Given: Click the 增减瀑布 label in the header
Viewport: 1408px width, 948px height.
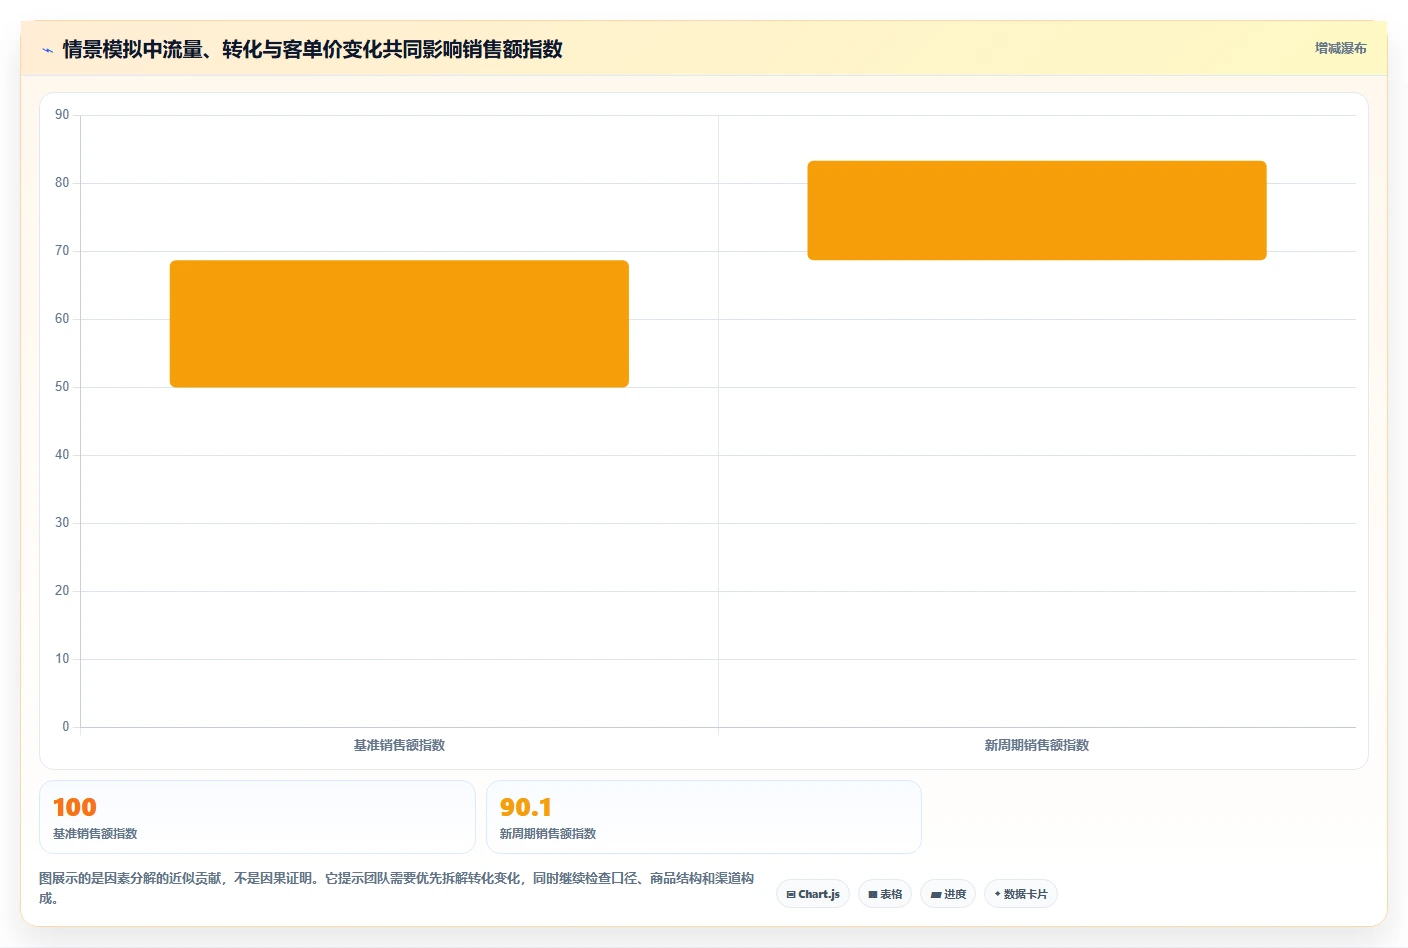Looking at the screenshot, I should click(x=1340, y=48).
